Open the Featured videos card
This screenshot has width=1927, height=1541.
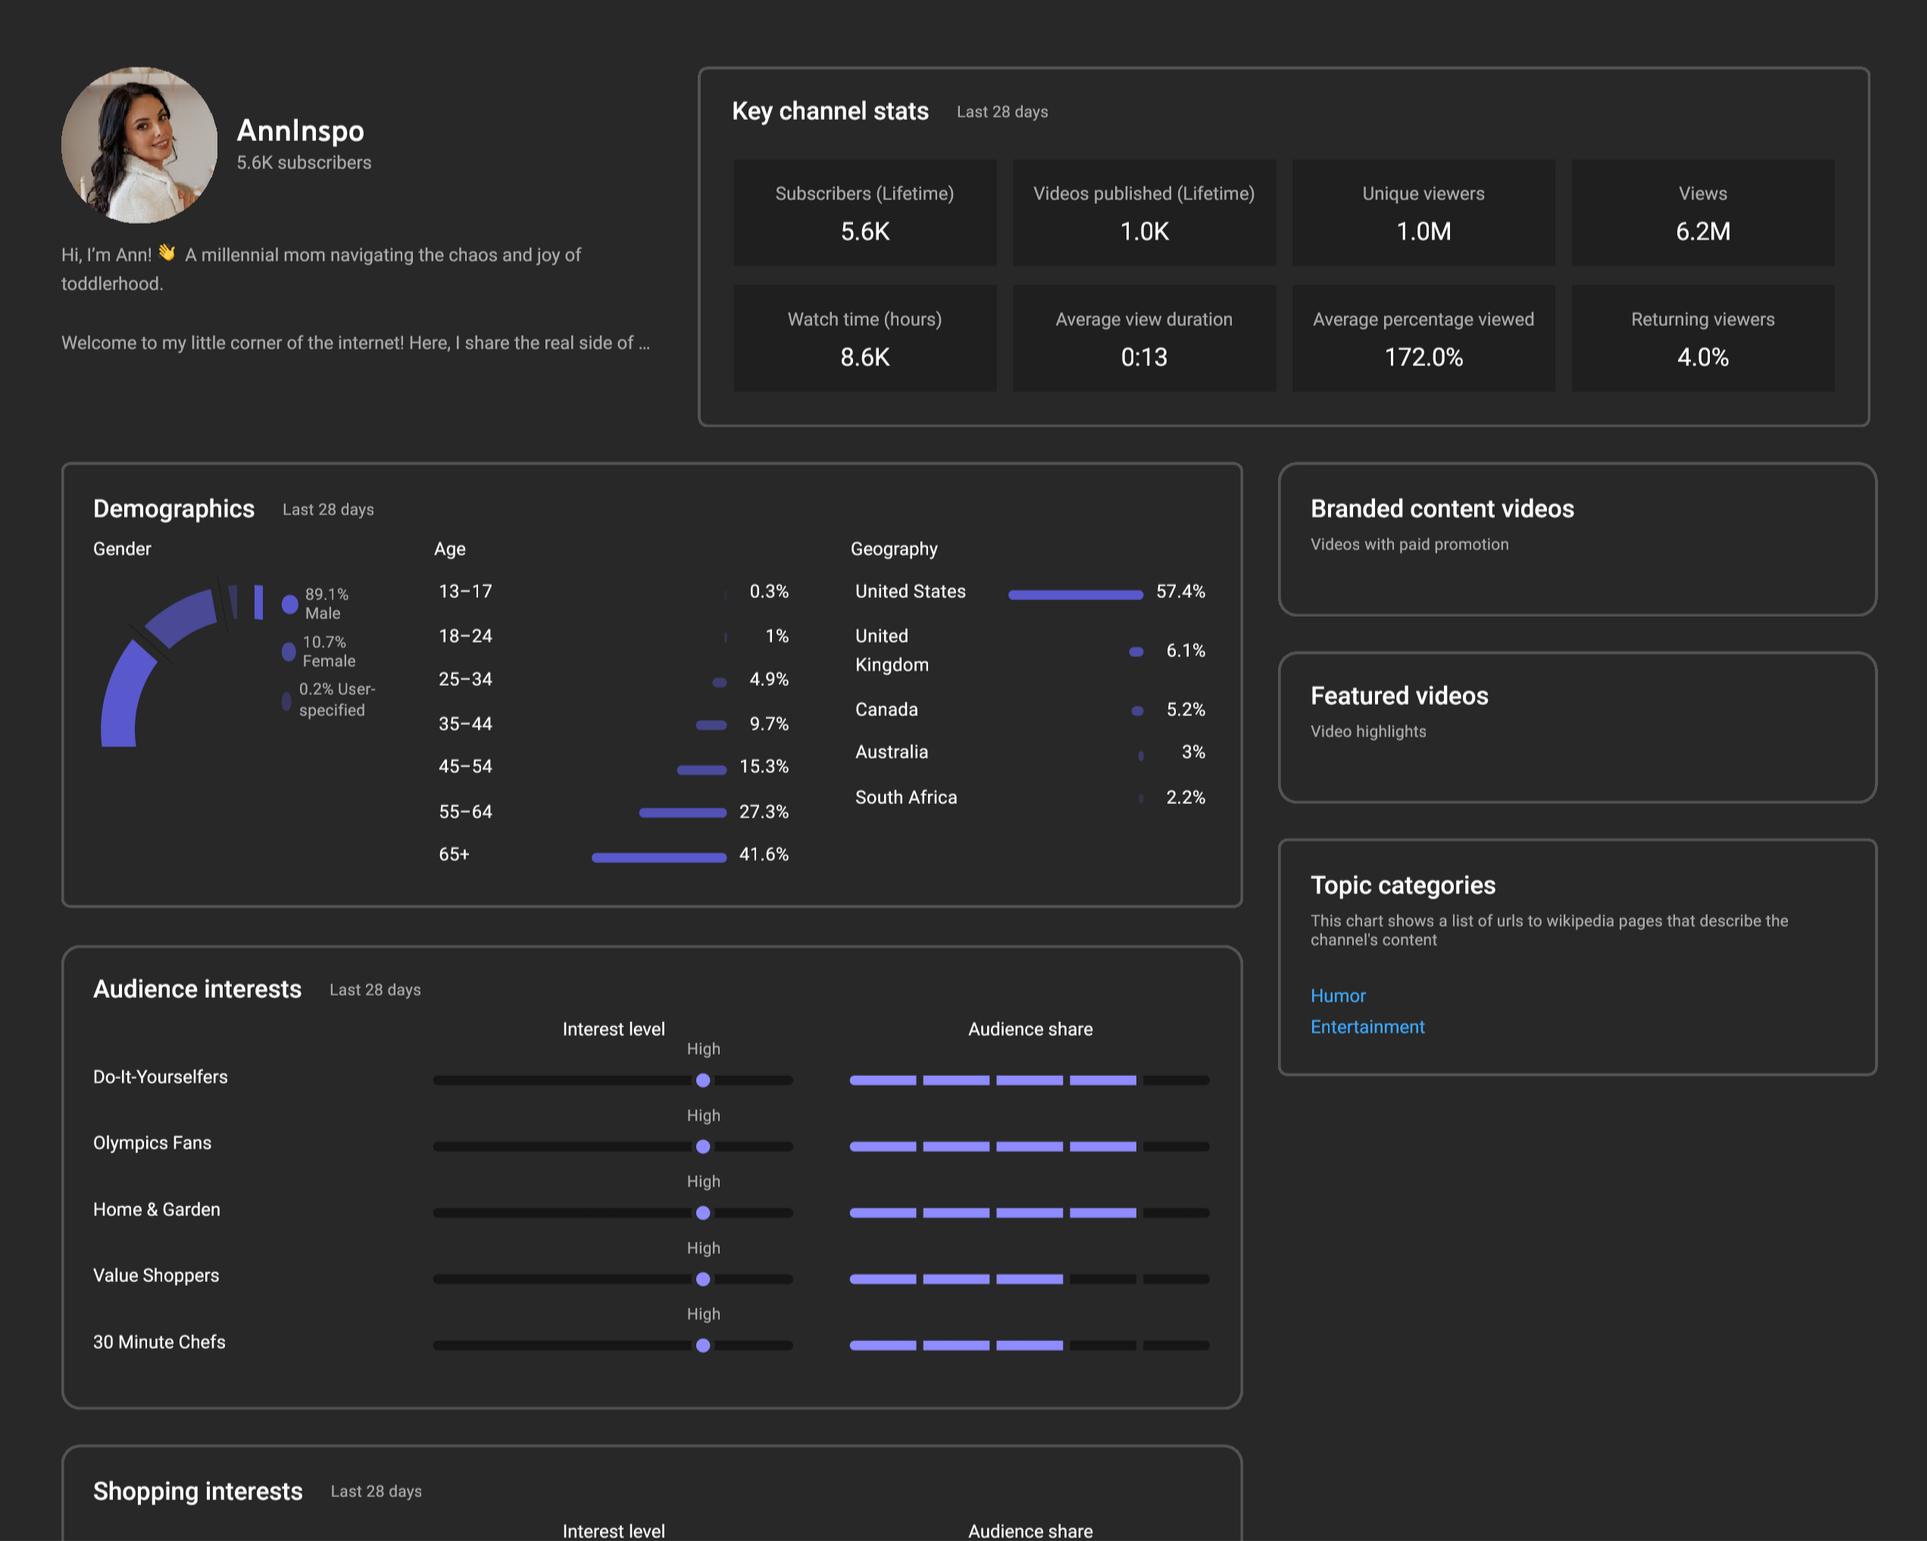[x=1577, y=727]
